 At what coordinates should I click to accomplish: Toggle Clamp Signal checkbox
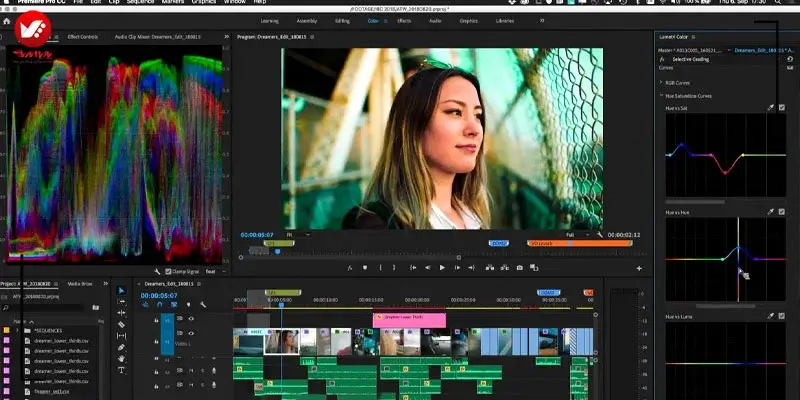pyautogui.click(x=166, y=271)
